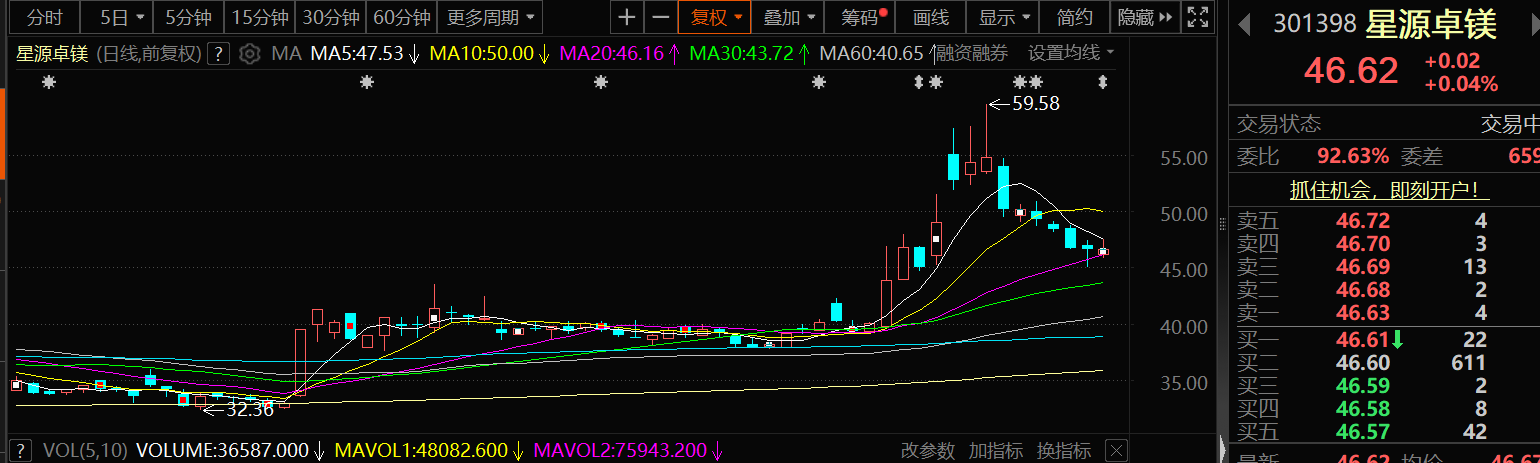The image size is (1540, 463).
Task: Close the volume indicator panel
Action: pyautogui.click(x=1117, y=451)
